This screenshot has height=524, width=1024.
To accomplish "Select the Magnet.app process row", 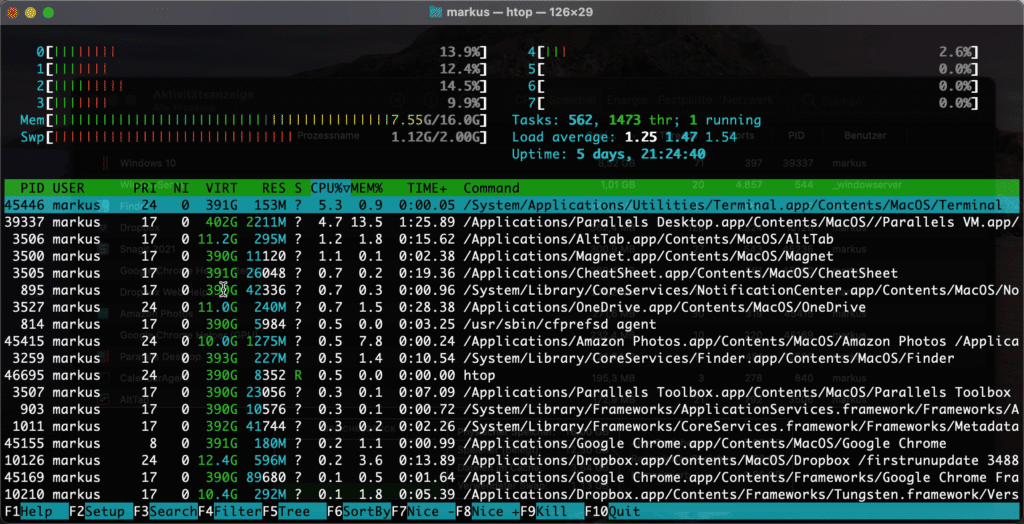I will [x=511, y=256].
